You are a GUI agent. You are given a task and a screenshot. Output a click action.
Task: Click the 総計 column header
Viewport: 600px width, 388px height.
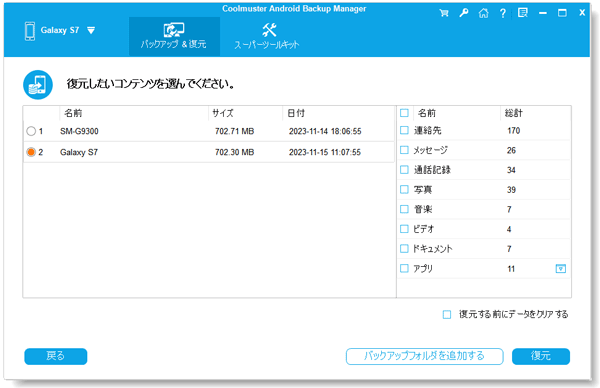tap(513, 113)
